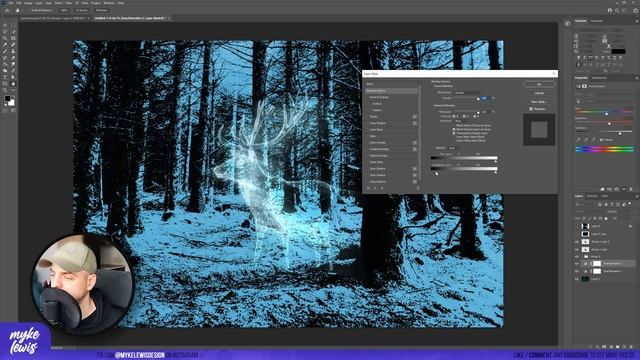Click the add layer style fx icon in the Layers panel
This screenshot has width=640, height=360.
597,347
